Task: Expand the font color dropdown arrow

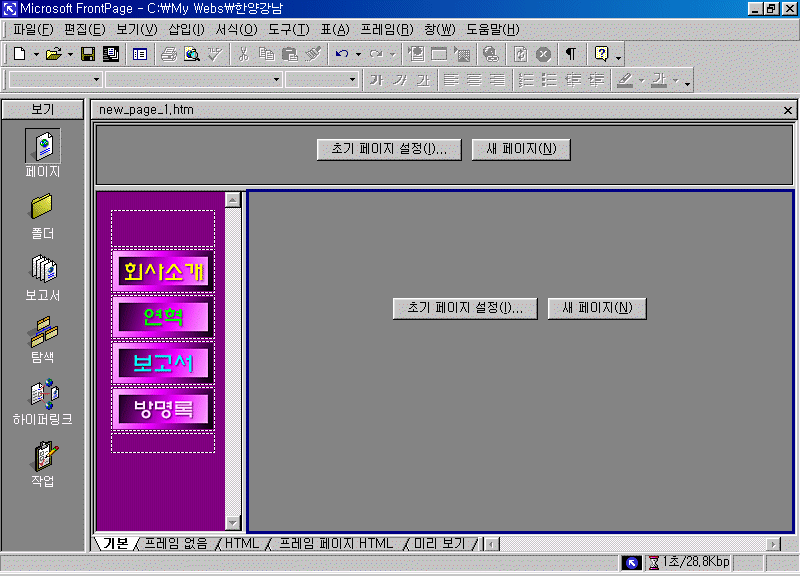Action: (676, 80)
